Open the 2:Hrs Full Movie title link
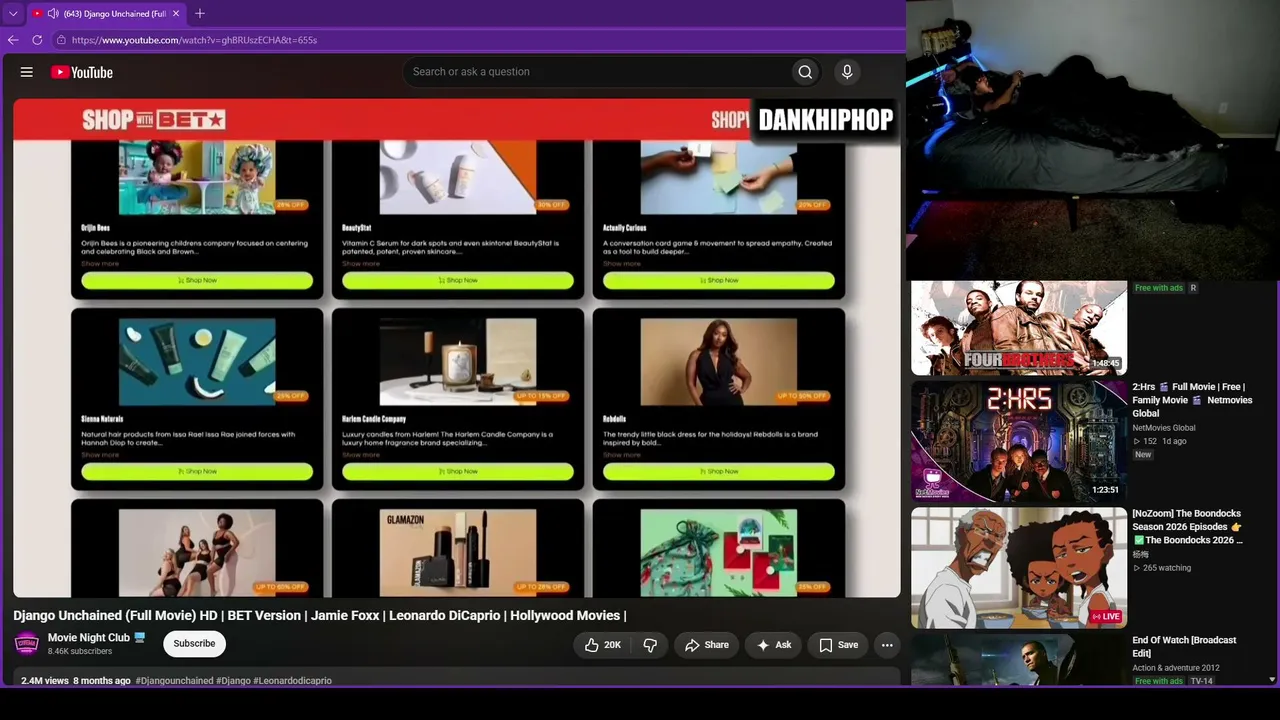Image resolution: width=1280 pixels, height=720 pixels. 1190,400
